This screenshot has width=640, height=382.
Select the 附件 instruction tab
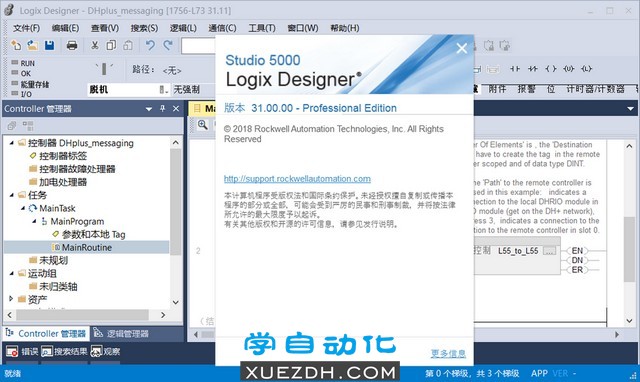497,89
